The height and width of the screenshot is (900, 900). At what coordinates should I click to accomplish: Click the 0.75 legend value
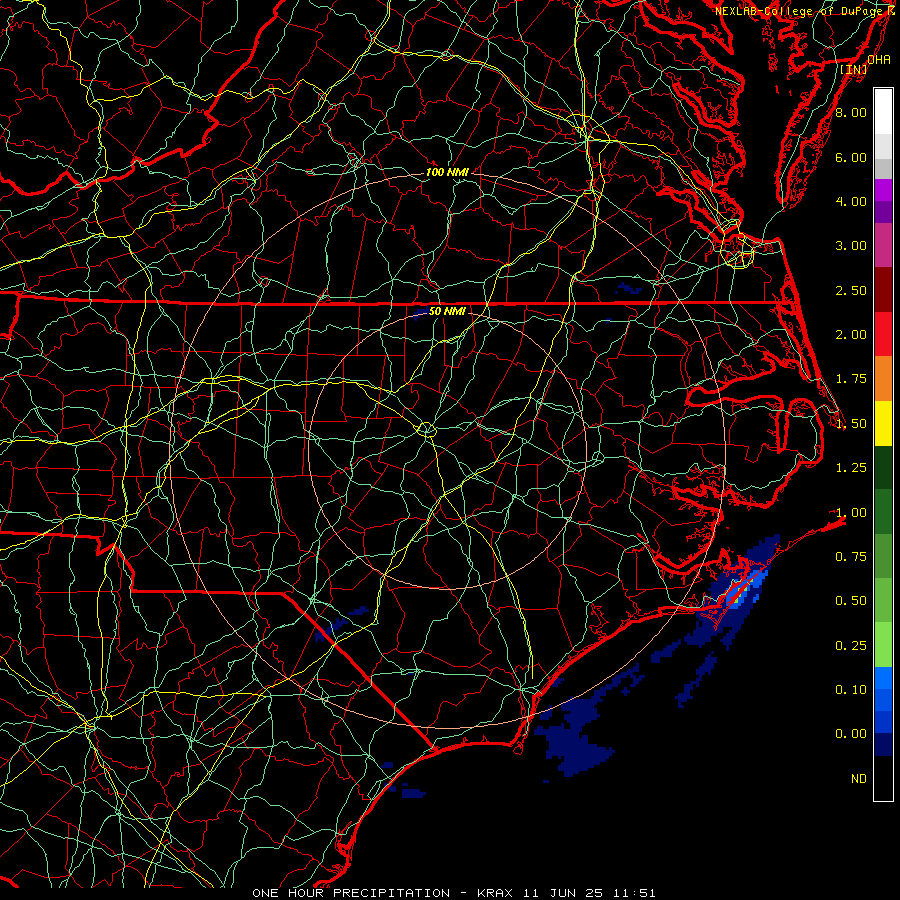point(851,557)
